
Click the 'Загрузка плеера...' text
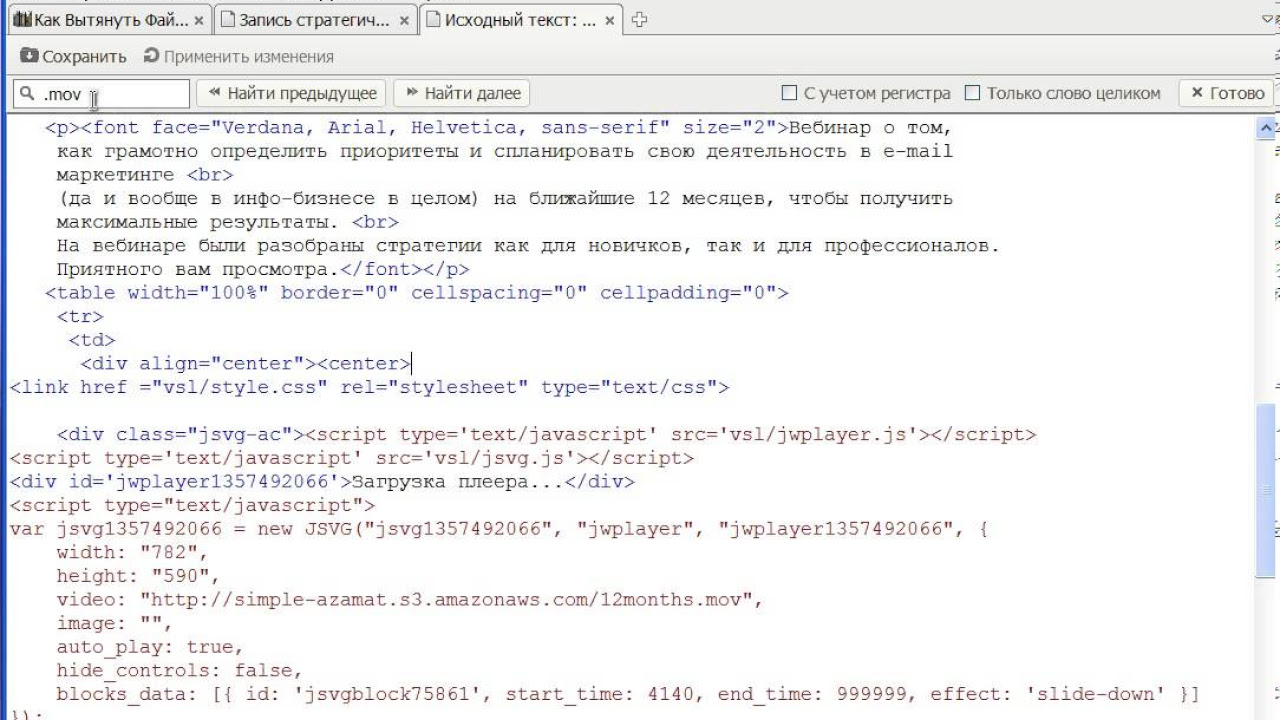coord(458,482)
